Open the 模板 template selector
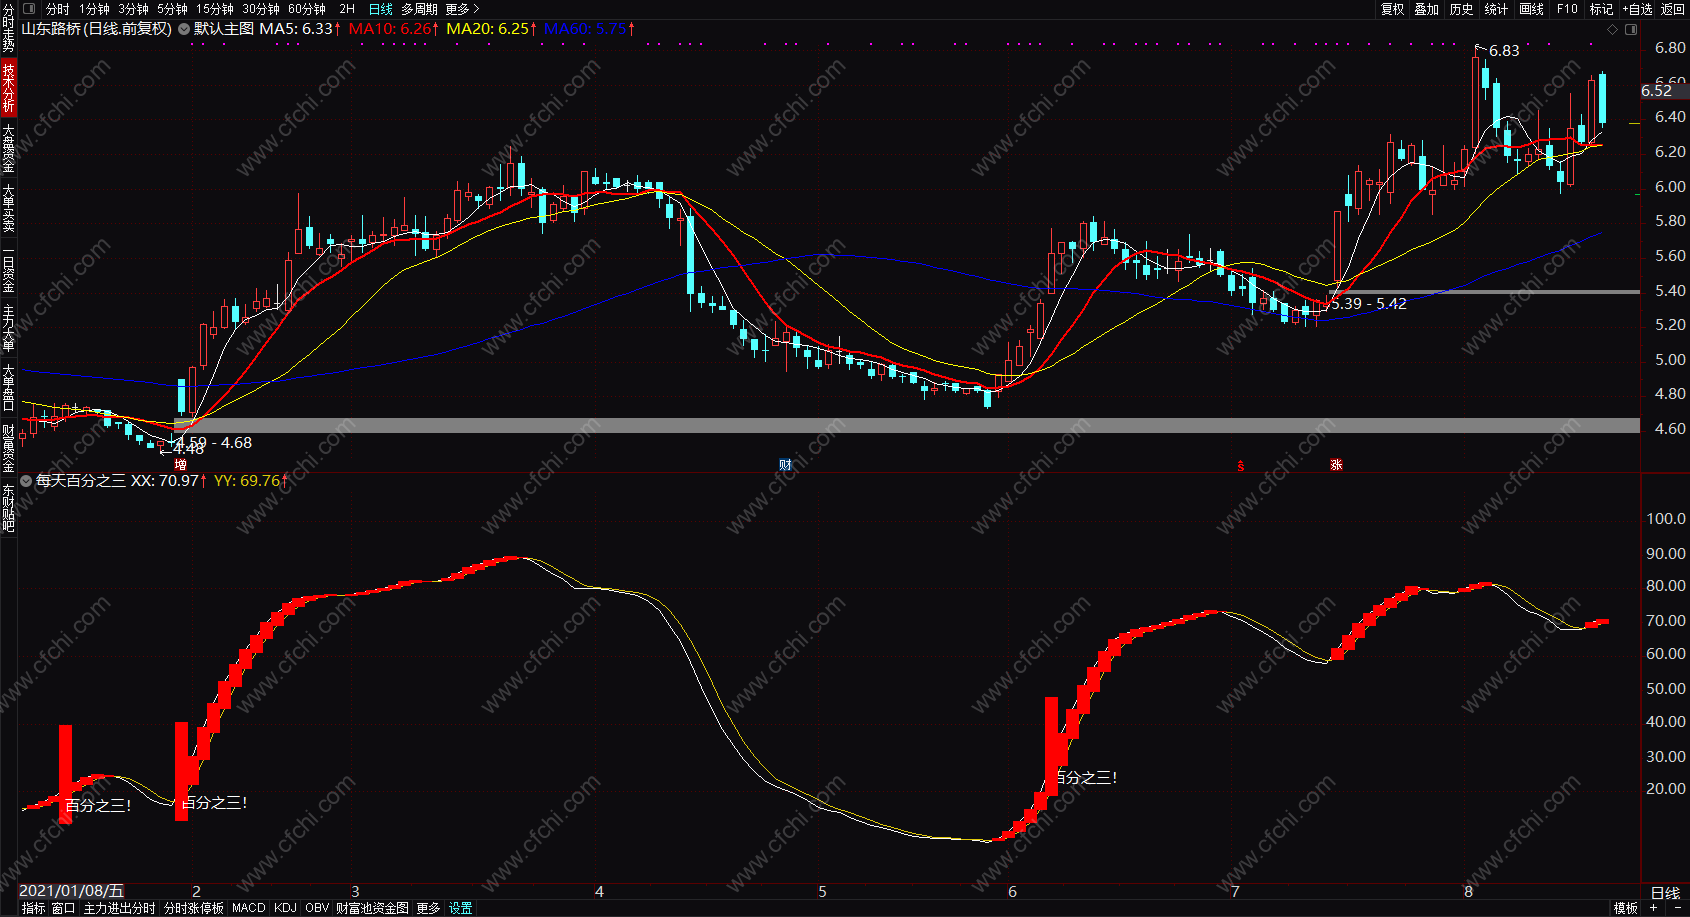1690x917 pixels. (1626, 908)
